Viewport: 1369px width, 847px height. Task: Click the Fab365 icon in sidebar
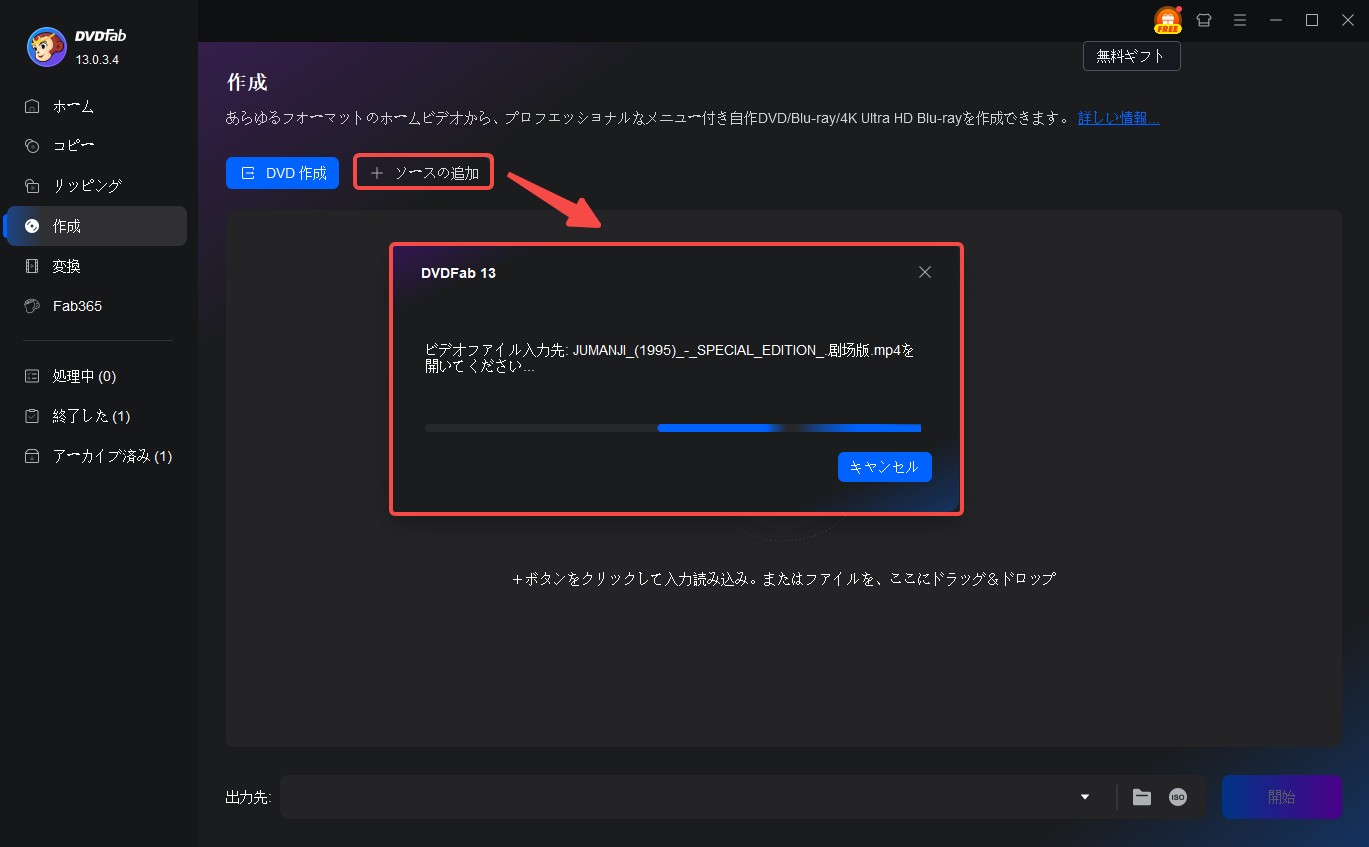pyautogui.click(x=33, y=306)
